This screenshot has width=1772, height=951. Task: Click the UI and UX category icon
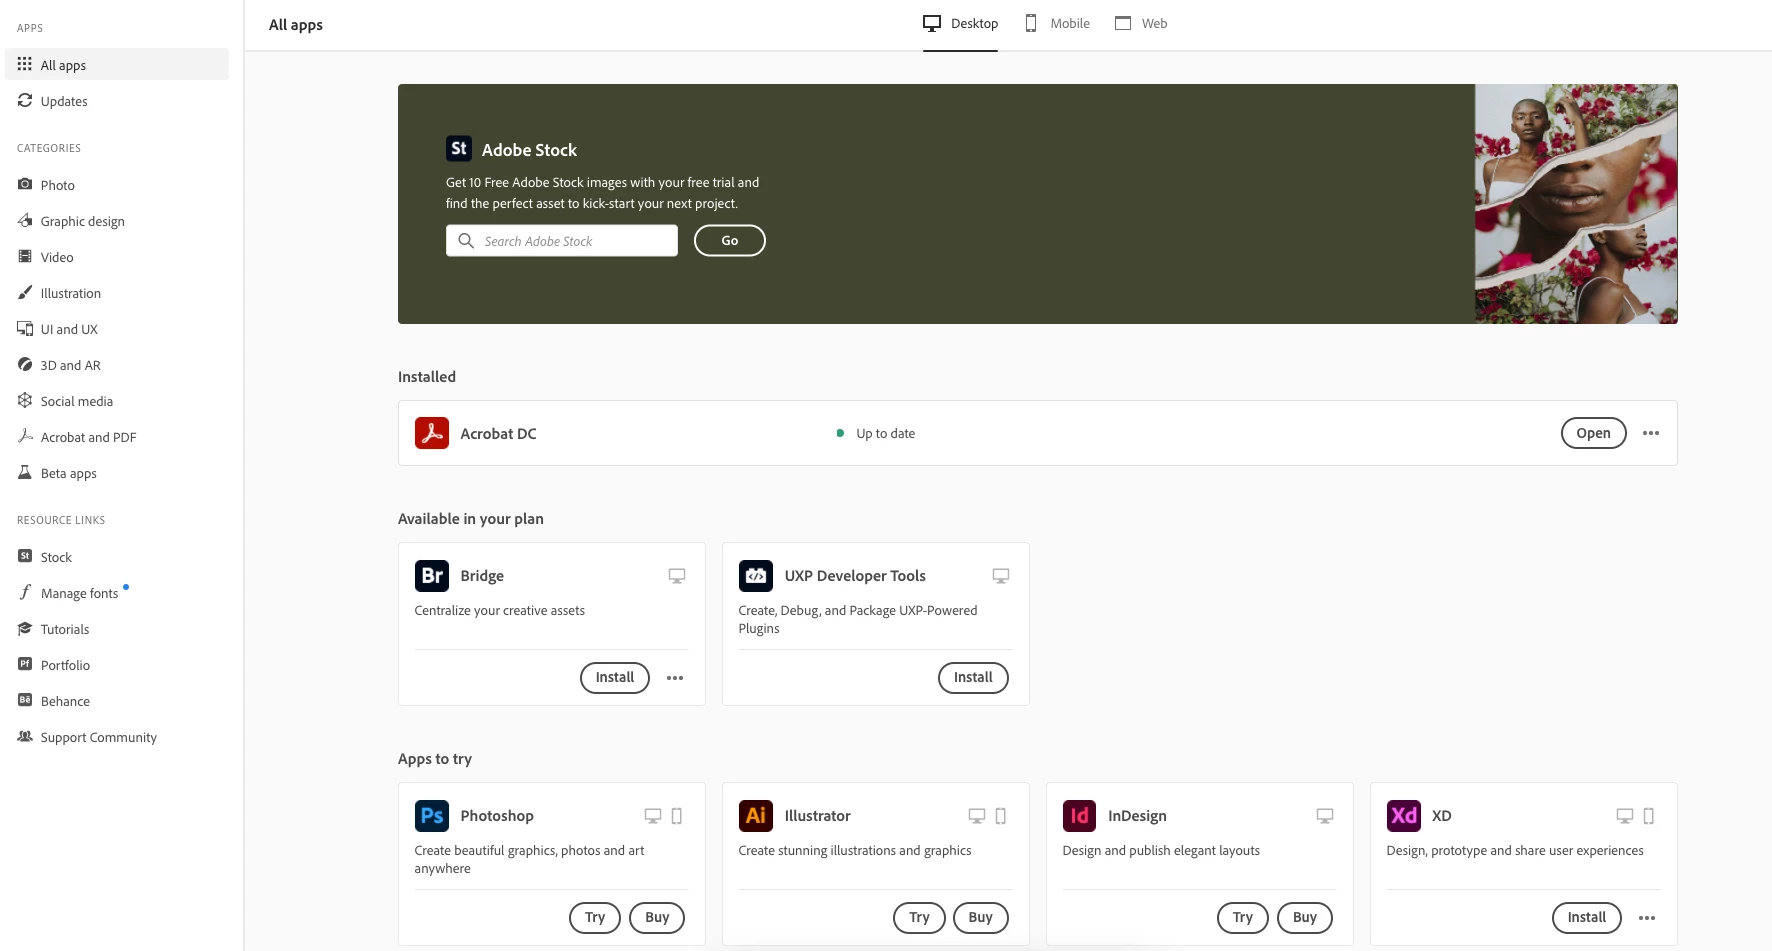(x=25, y=328)
